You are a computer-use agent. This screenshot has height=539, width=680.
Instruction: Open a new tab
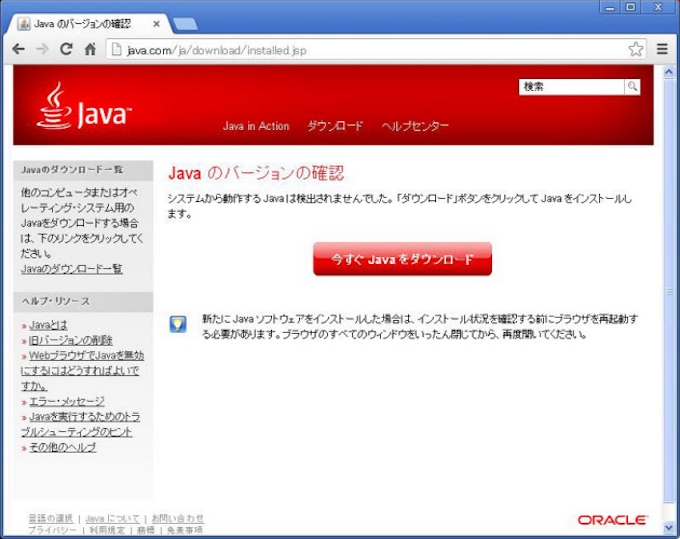pyautogui.click(x=184, y=23)
